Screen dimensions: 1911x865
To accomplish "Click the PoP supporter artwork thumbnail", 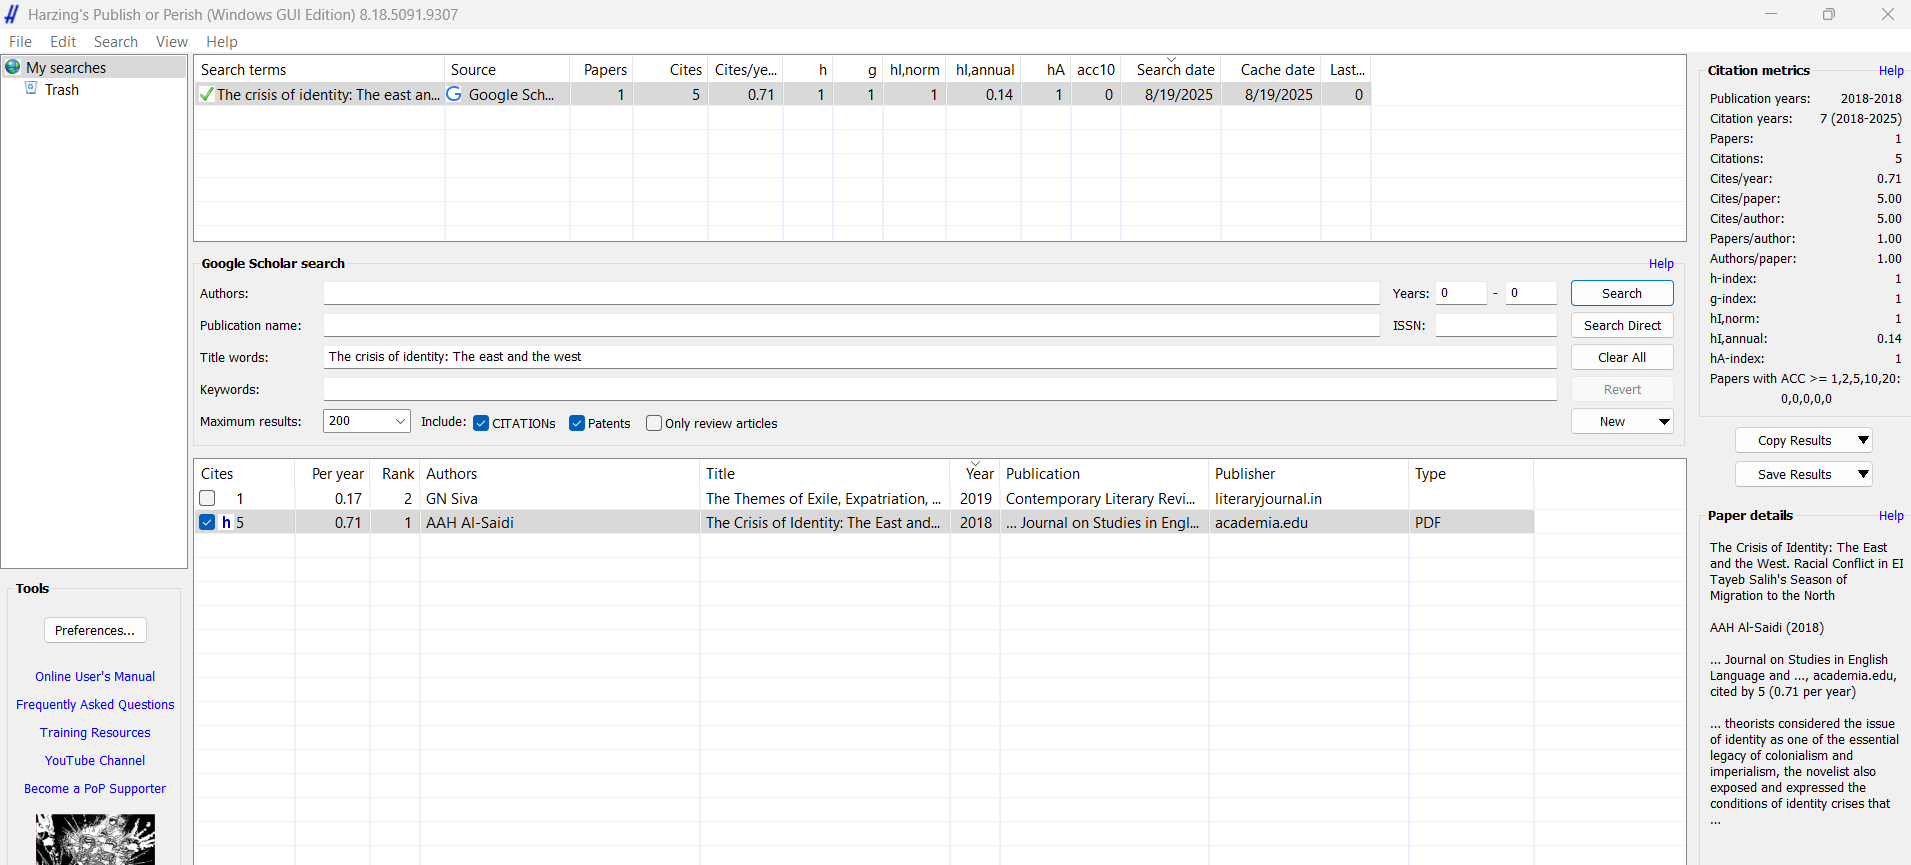I will tap(95, 839).
